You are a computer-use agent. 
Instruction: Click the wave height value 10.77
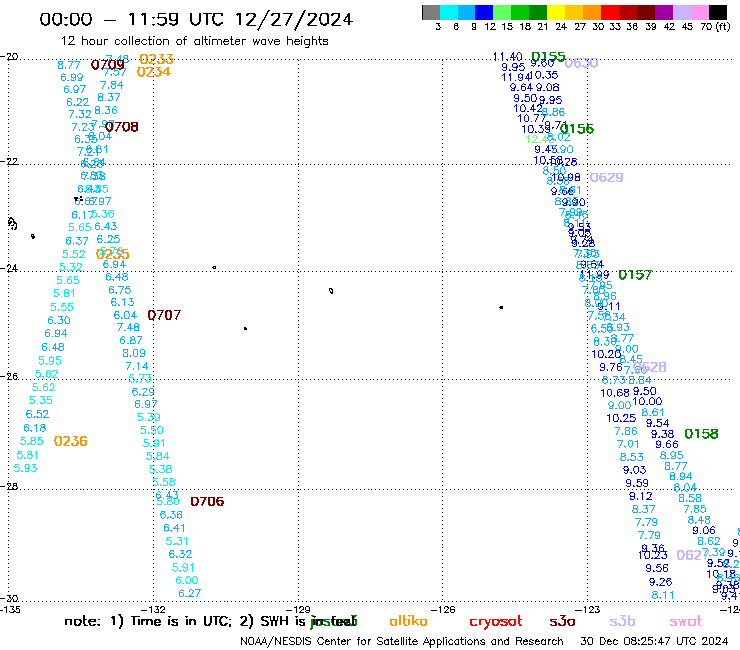pos(532,118)
